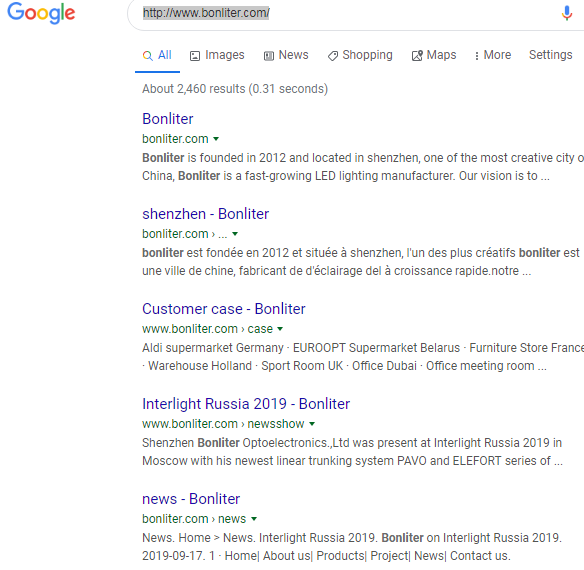Expand the arrow after www.bonliter.com › case
Viewport: 584px width, 570px height.
tap(280, 329)
